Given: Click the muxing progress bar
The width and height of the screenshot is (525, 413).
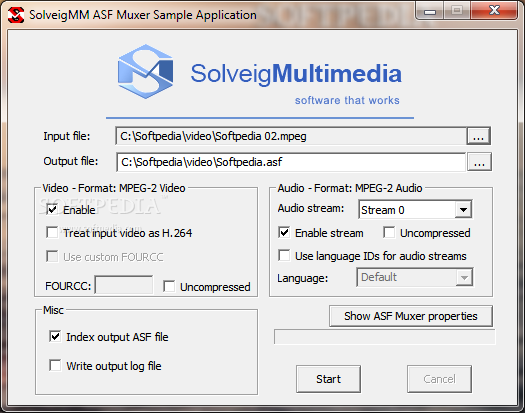Looking at the screenshot, I should 384,337.
